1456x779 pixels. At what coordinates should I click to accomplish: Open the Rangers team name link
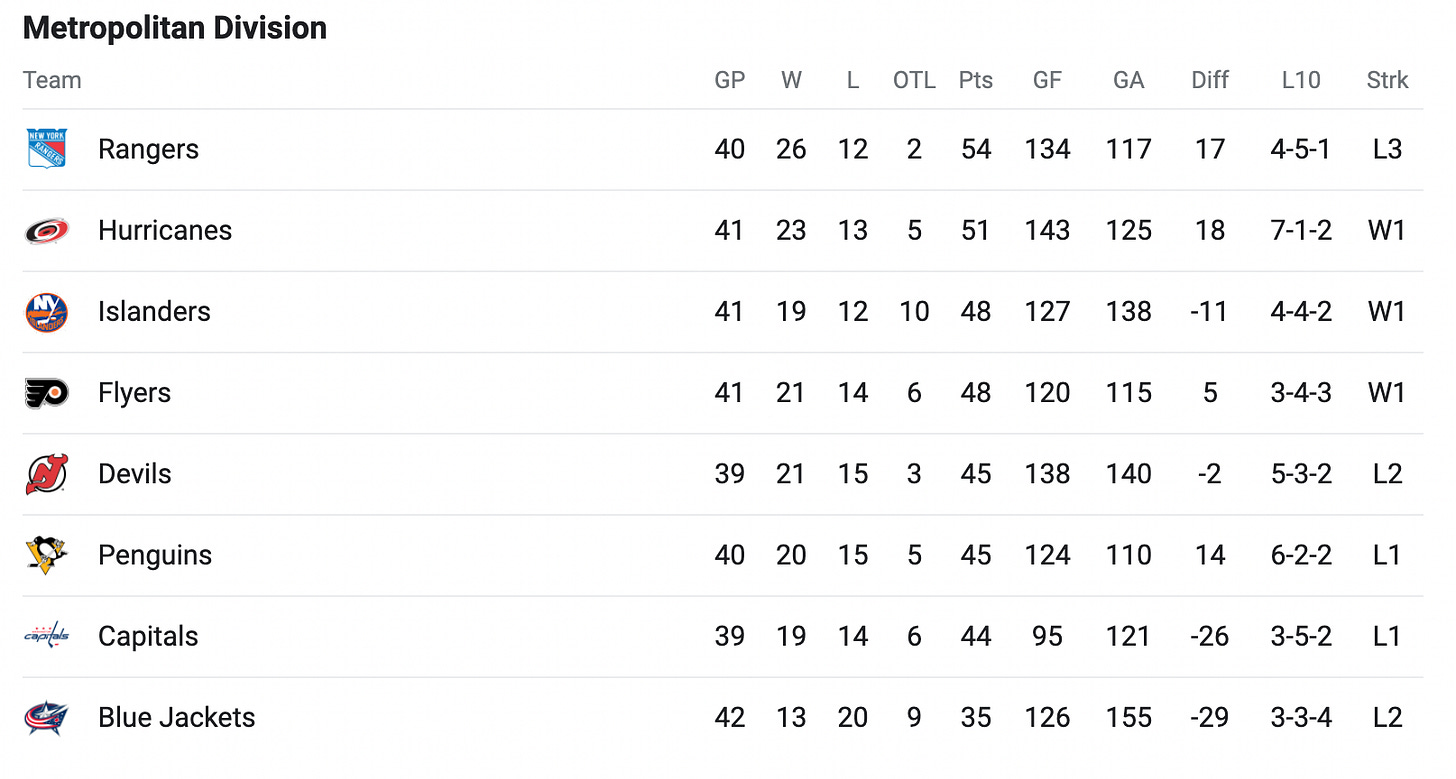click(x=148, y=149)
